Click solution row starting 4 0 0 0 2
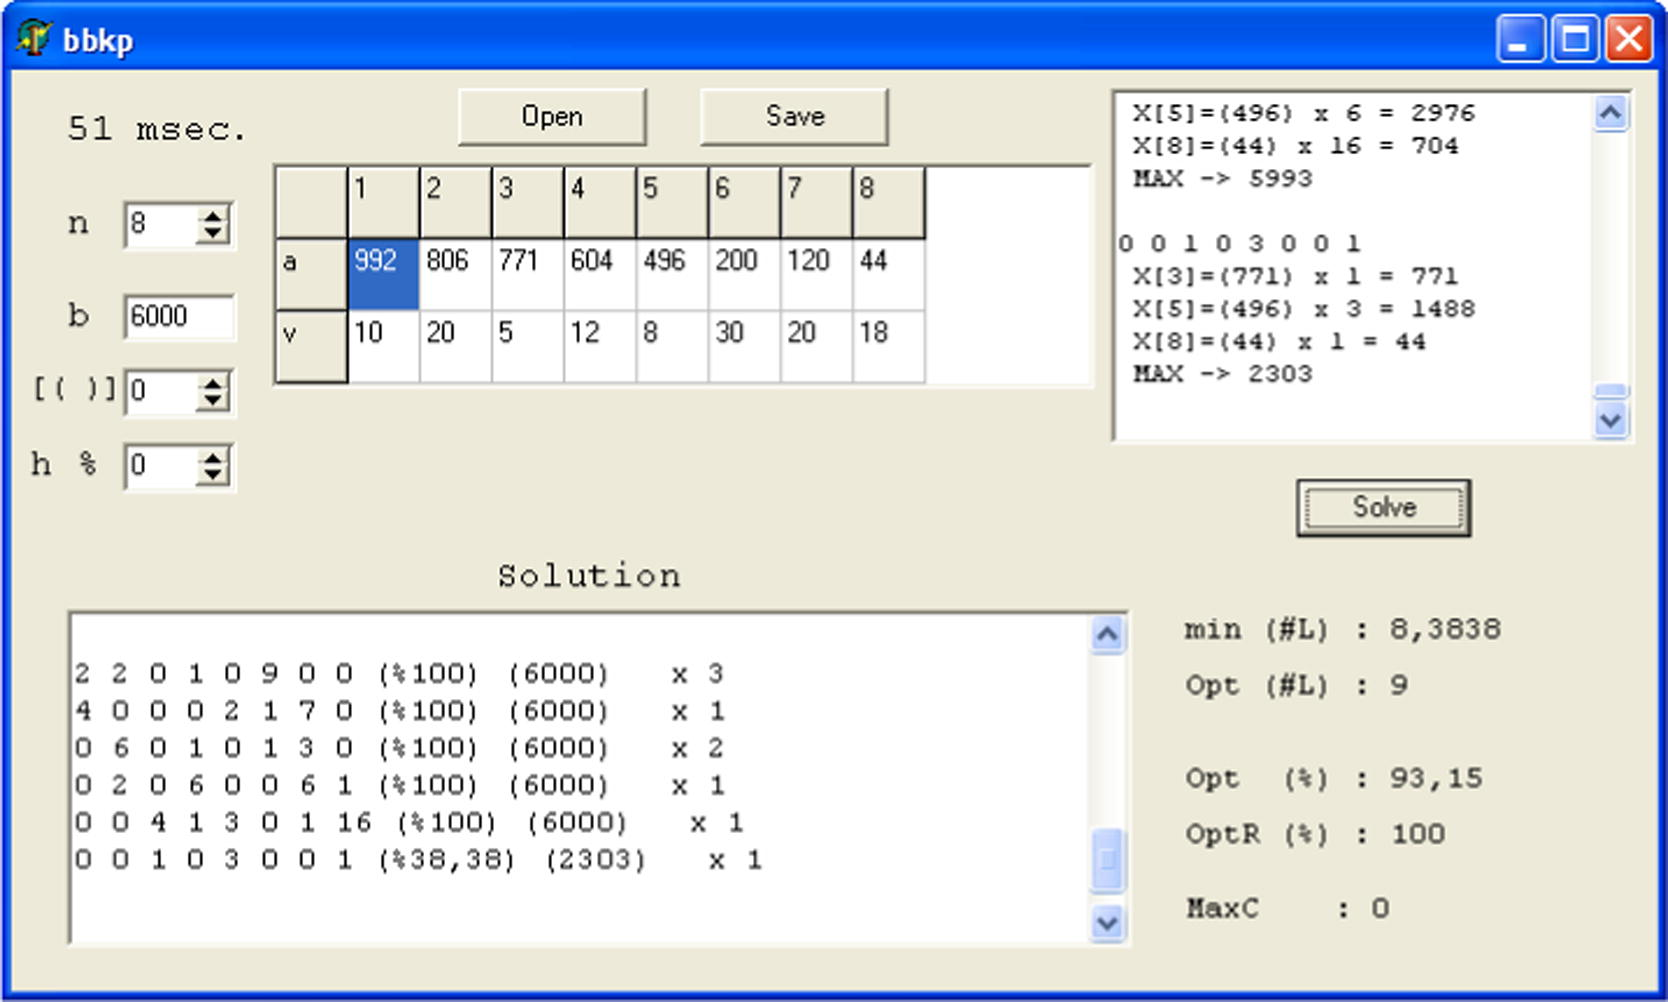The width and height of the screenshot is (1668, 1002). 399,711
